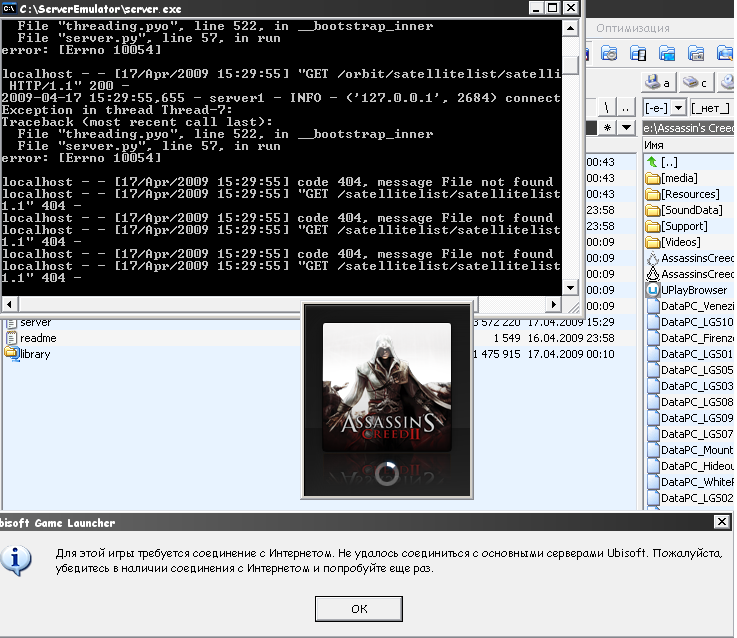Select the server file in left panel

[x=29, y=323]
